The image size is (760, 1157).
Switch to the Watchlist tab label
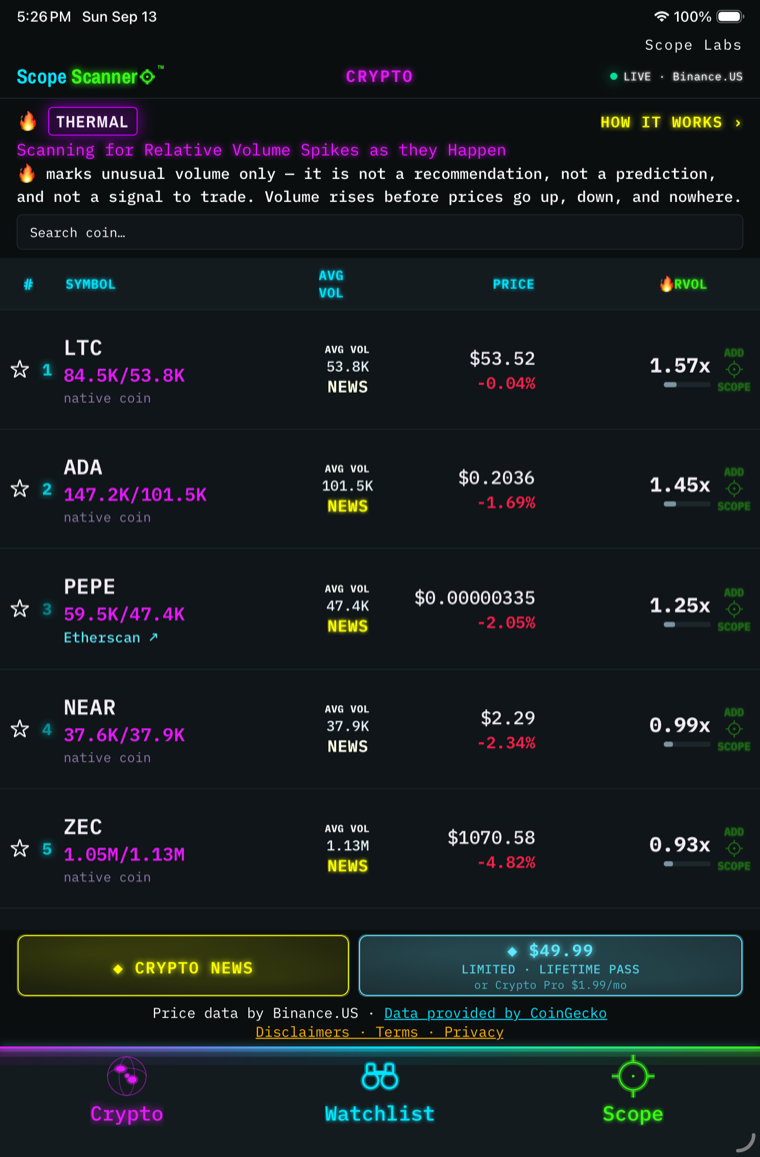[x=380, y=1113]
